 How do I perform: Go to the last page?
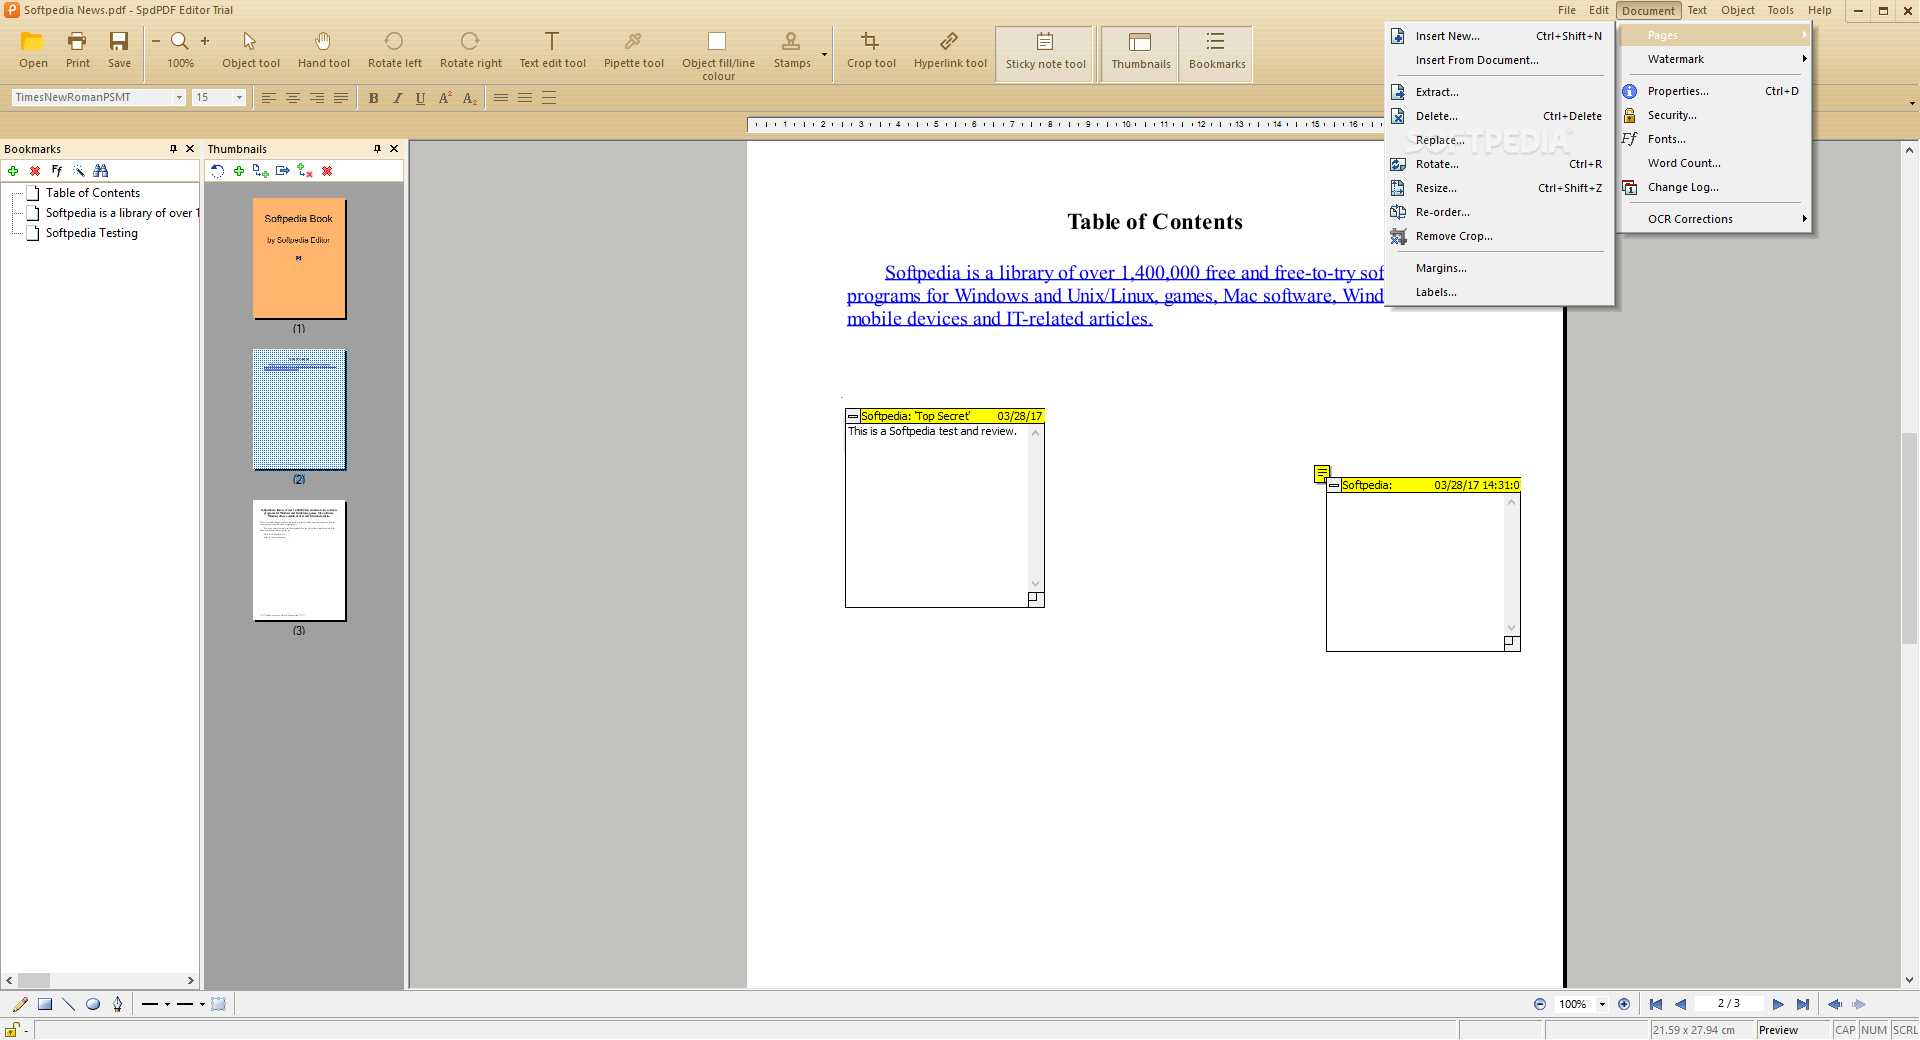point(1802,1004)
